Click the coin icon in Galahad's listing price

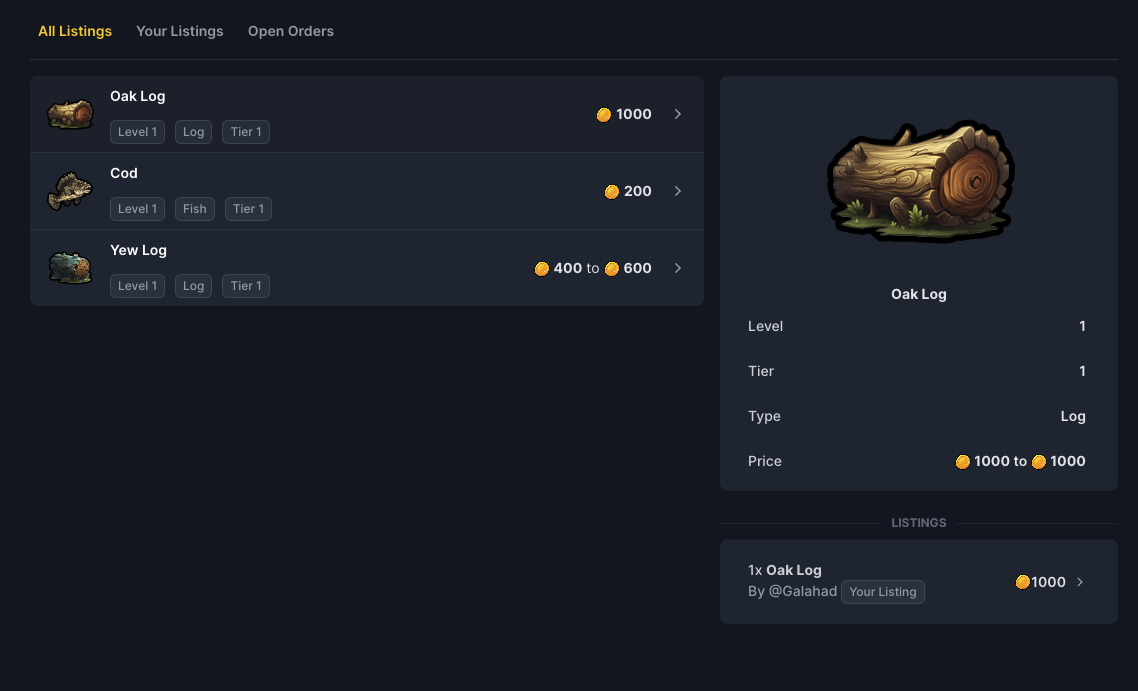(1022, 582)
